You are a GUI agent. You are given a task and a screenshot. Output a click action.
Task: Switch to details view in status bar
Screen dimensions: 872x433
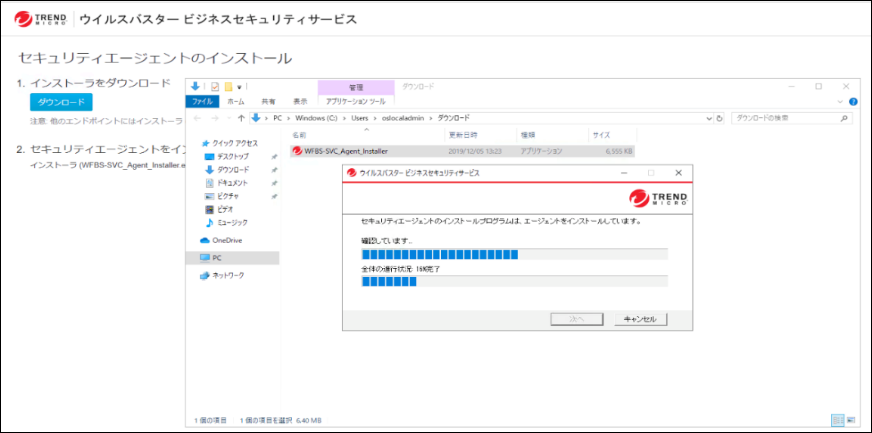837,420
